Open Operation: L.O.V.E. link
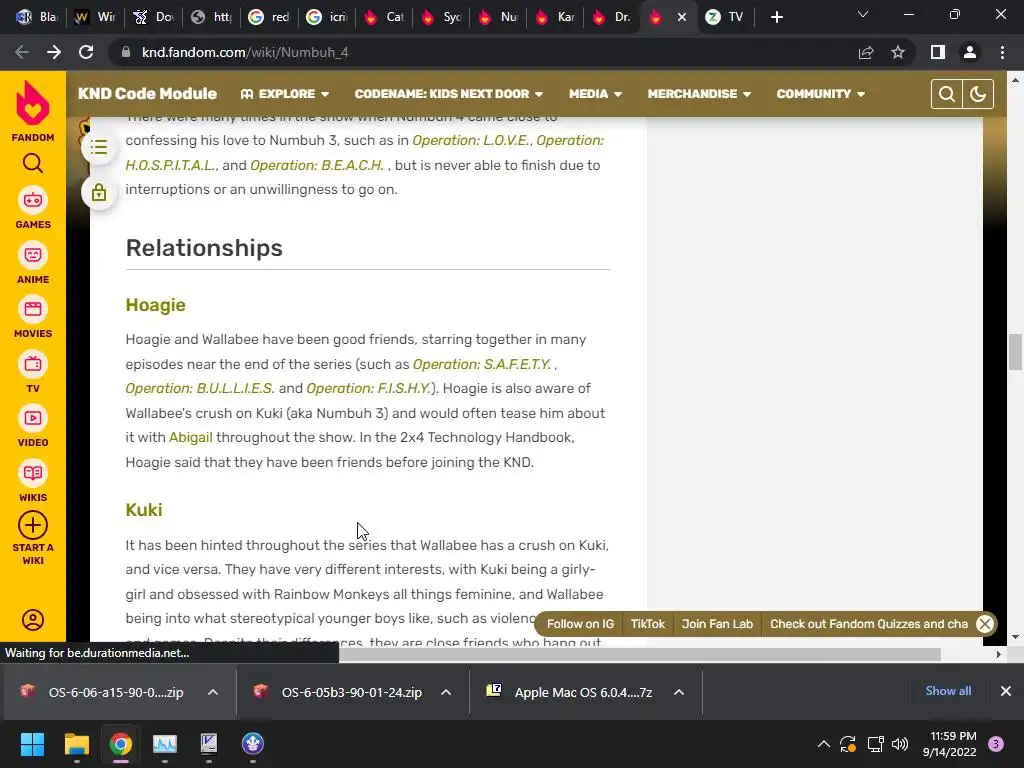1024x768 pixels. pos(472,140)
